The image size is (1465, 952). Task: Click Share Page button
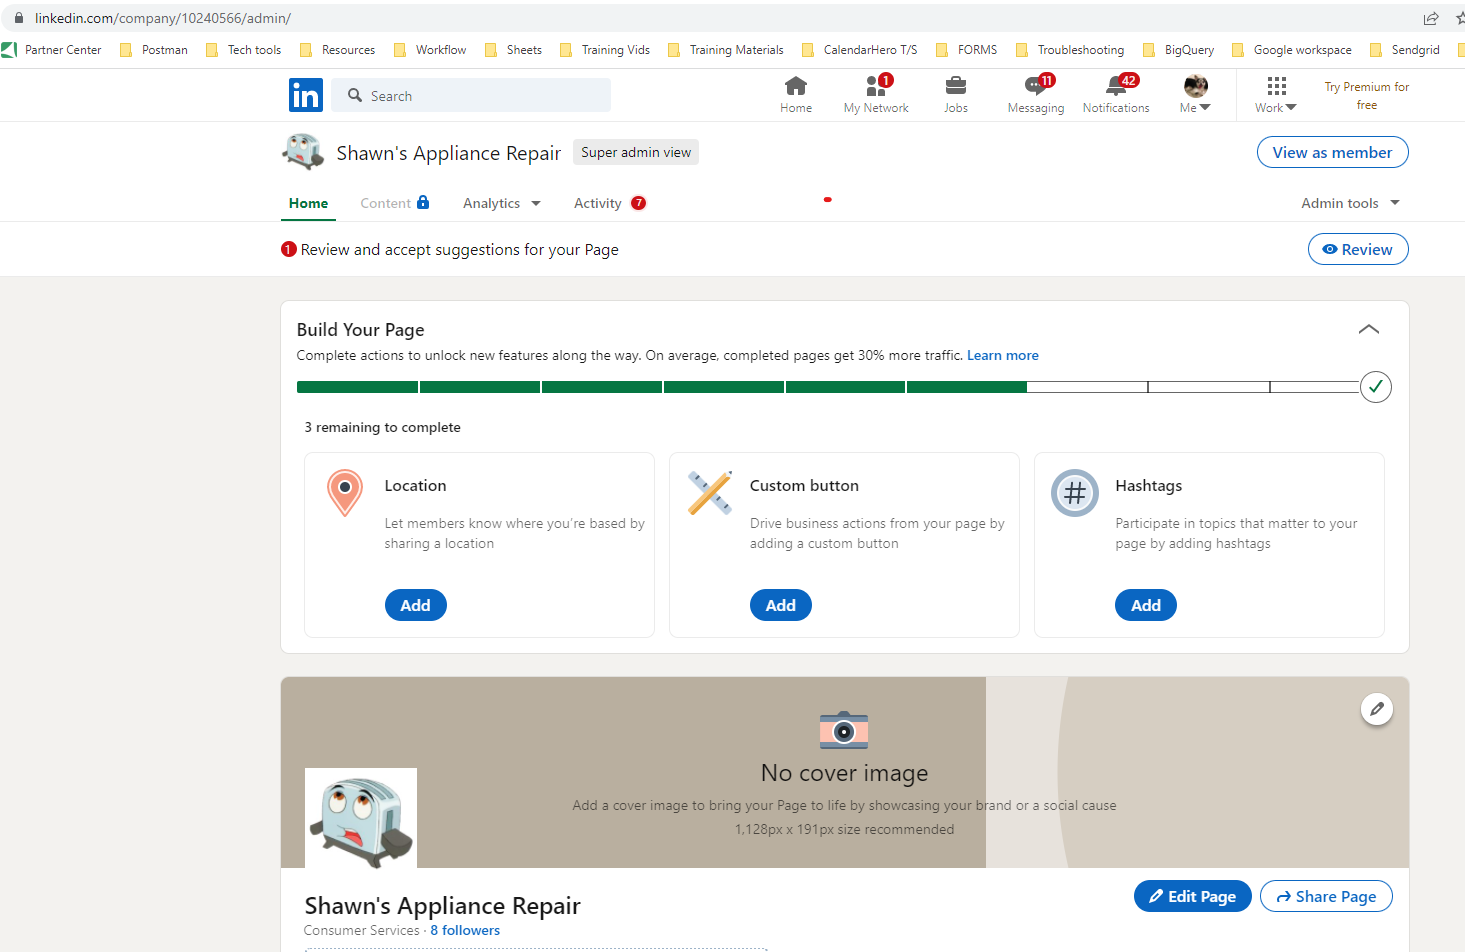pos(1326,896)
